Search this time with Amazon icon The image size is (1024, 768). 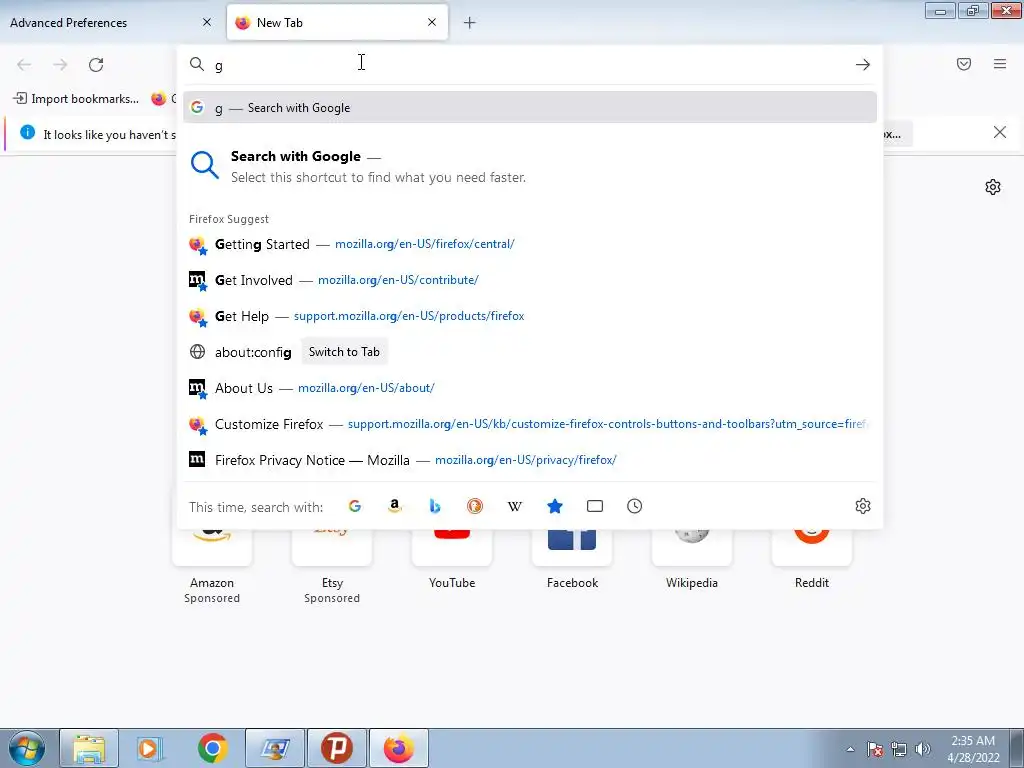coord(394,506)
